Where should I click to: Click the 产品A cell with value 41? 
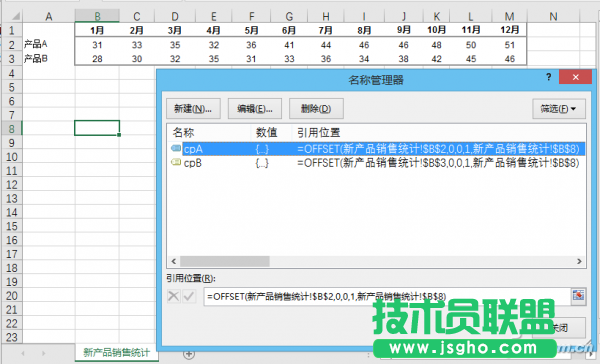tap(289, 45)
